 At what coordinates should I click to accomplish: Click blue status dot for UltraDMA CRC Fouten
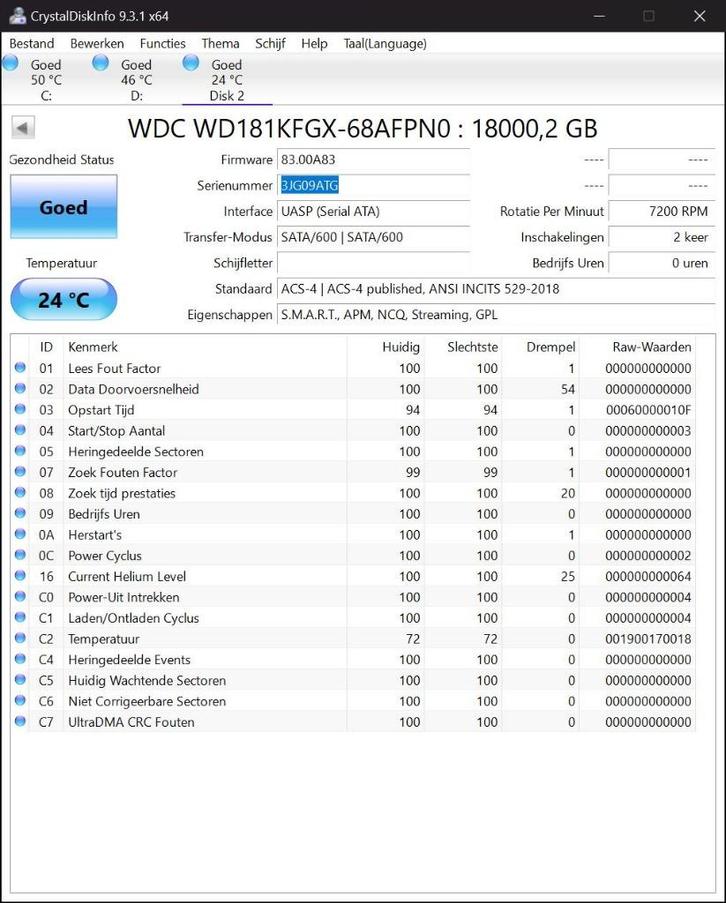(20, 721)
